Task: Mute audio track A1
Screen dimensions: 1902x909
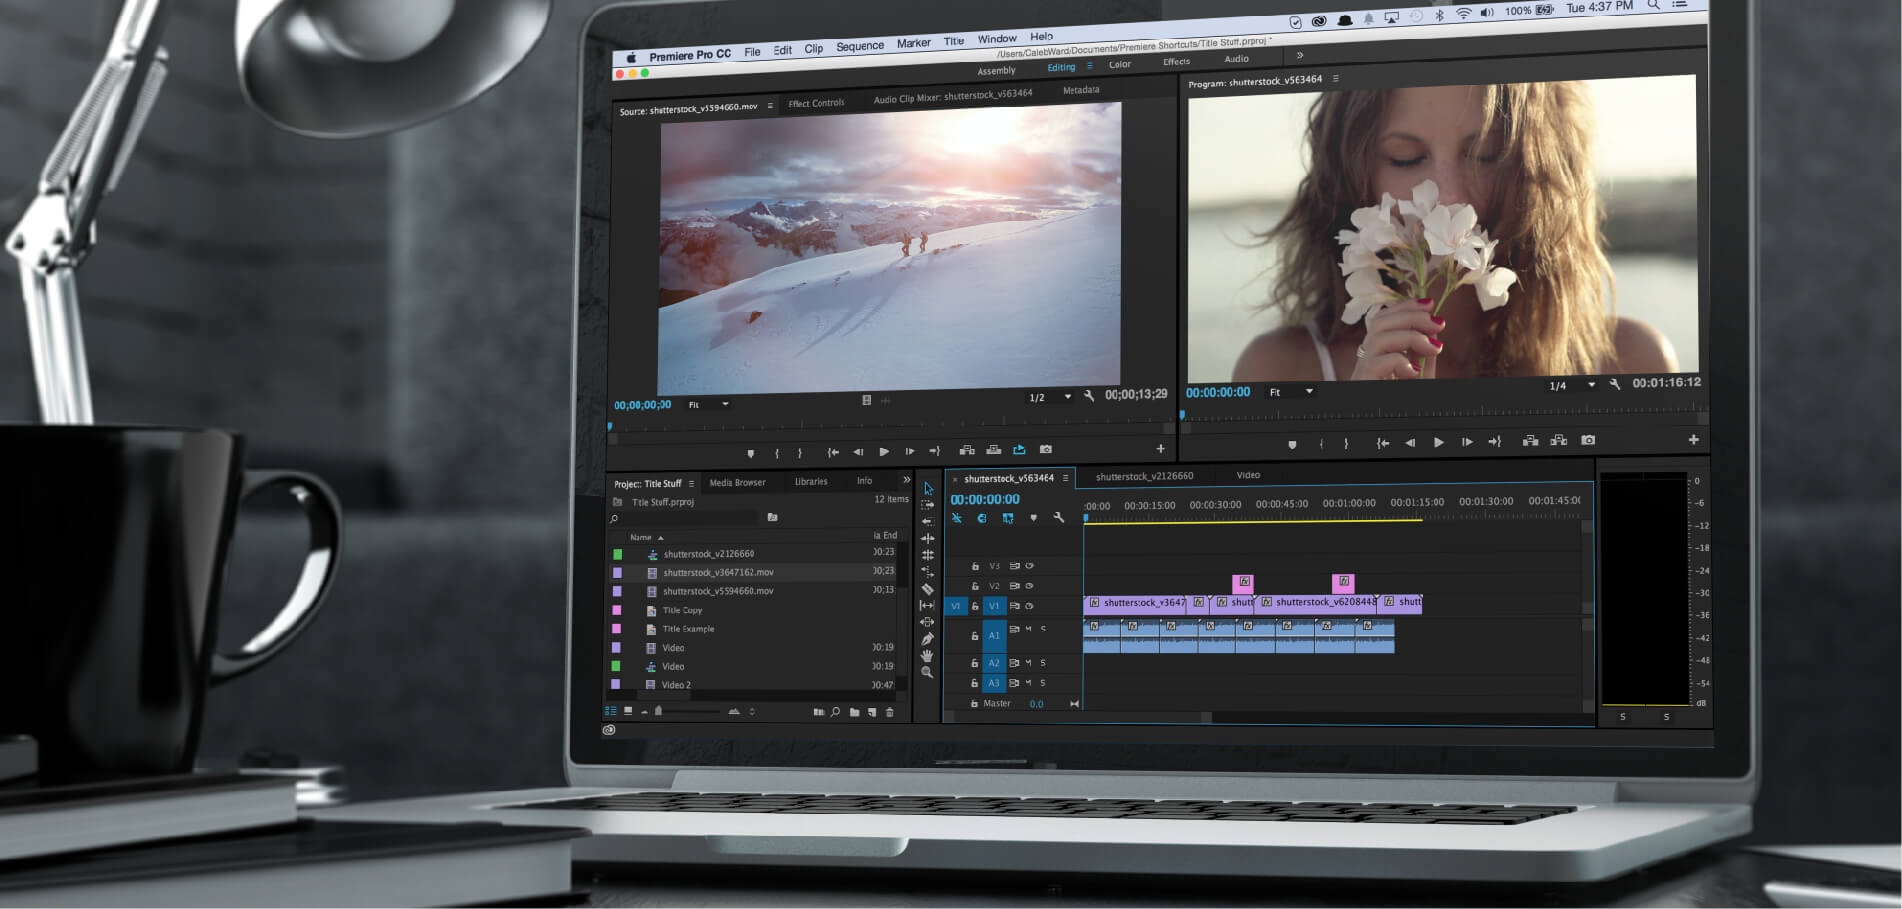Action: point(1028,629)
